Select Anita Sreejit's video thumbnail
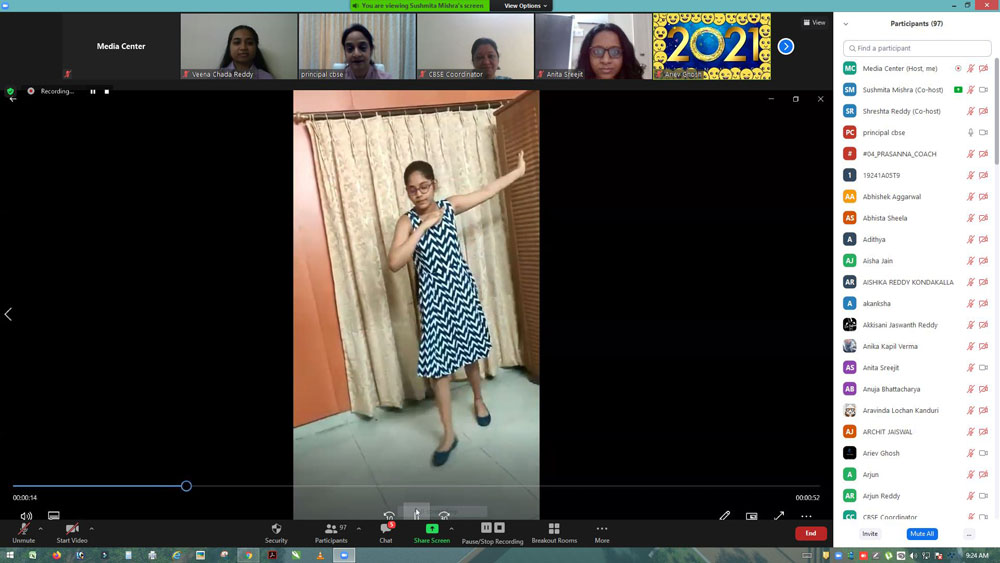Viewport: 1000px width, 563px height. tap(593, 47)
